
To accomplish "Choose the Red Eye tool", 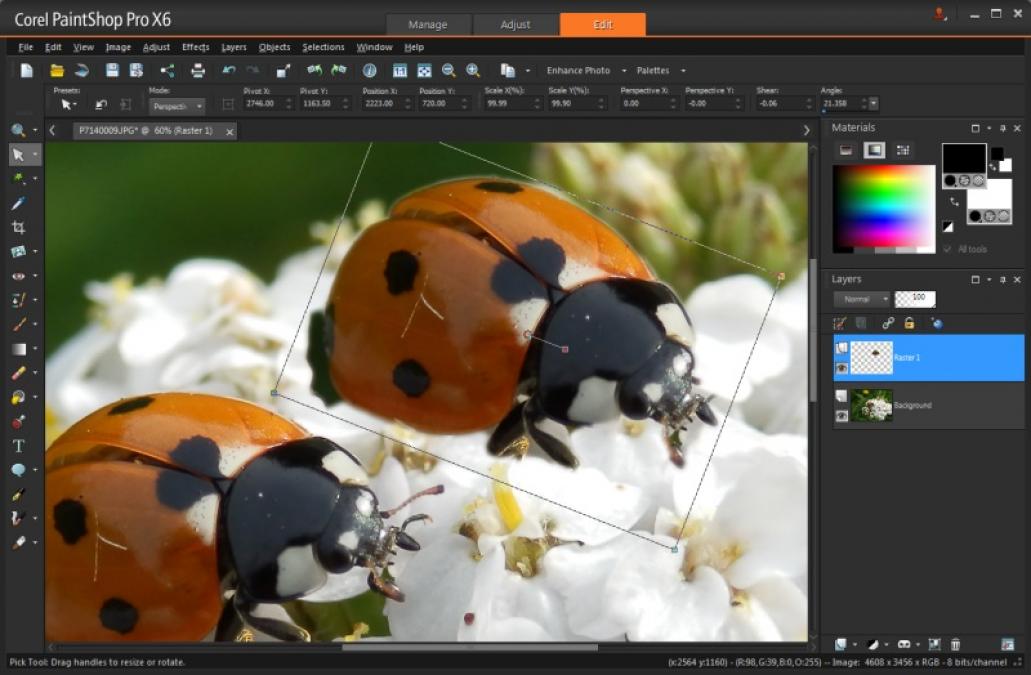I will coord(18,276).
